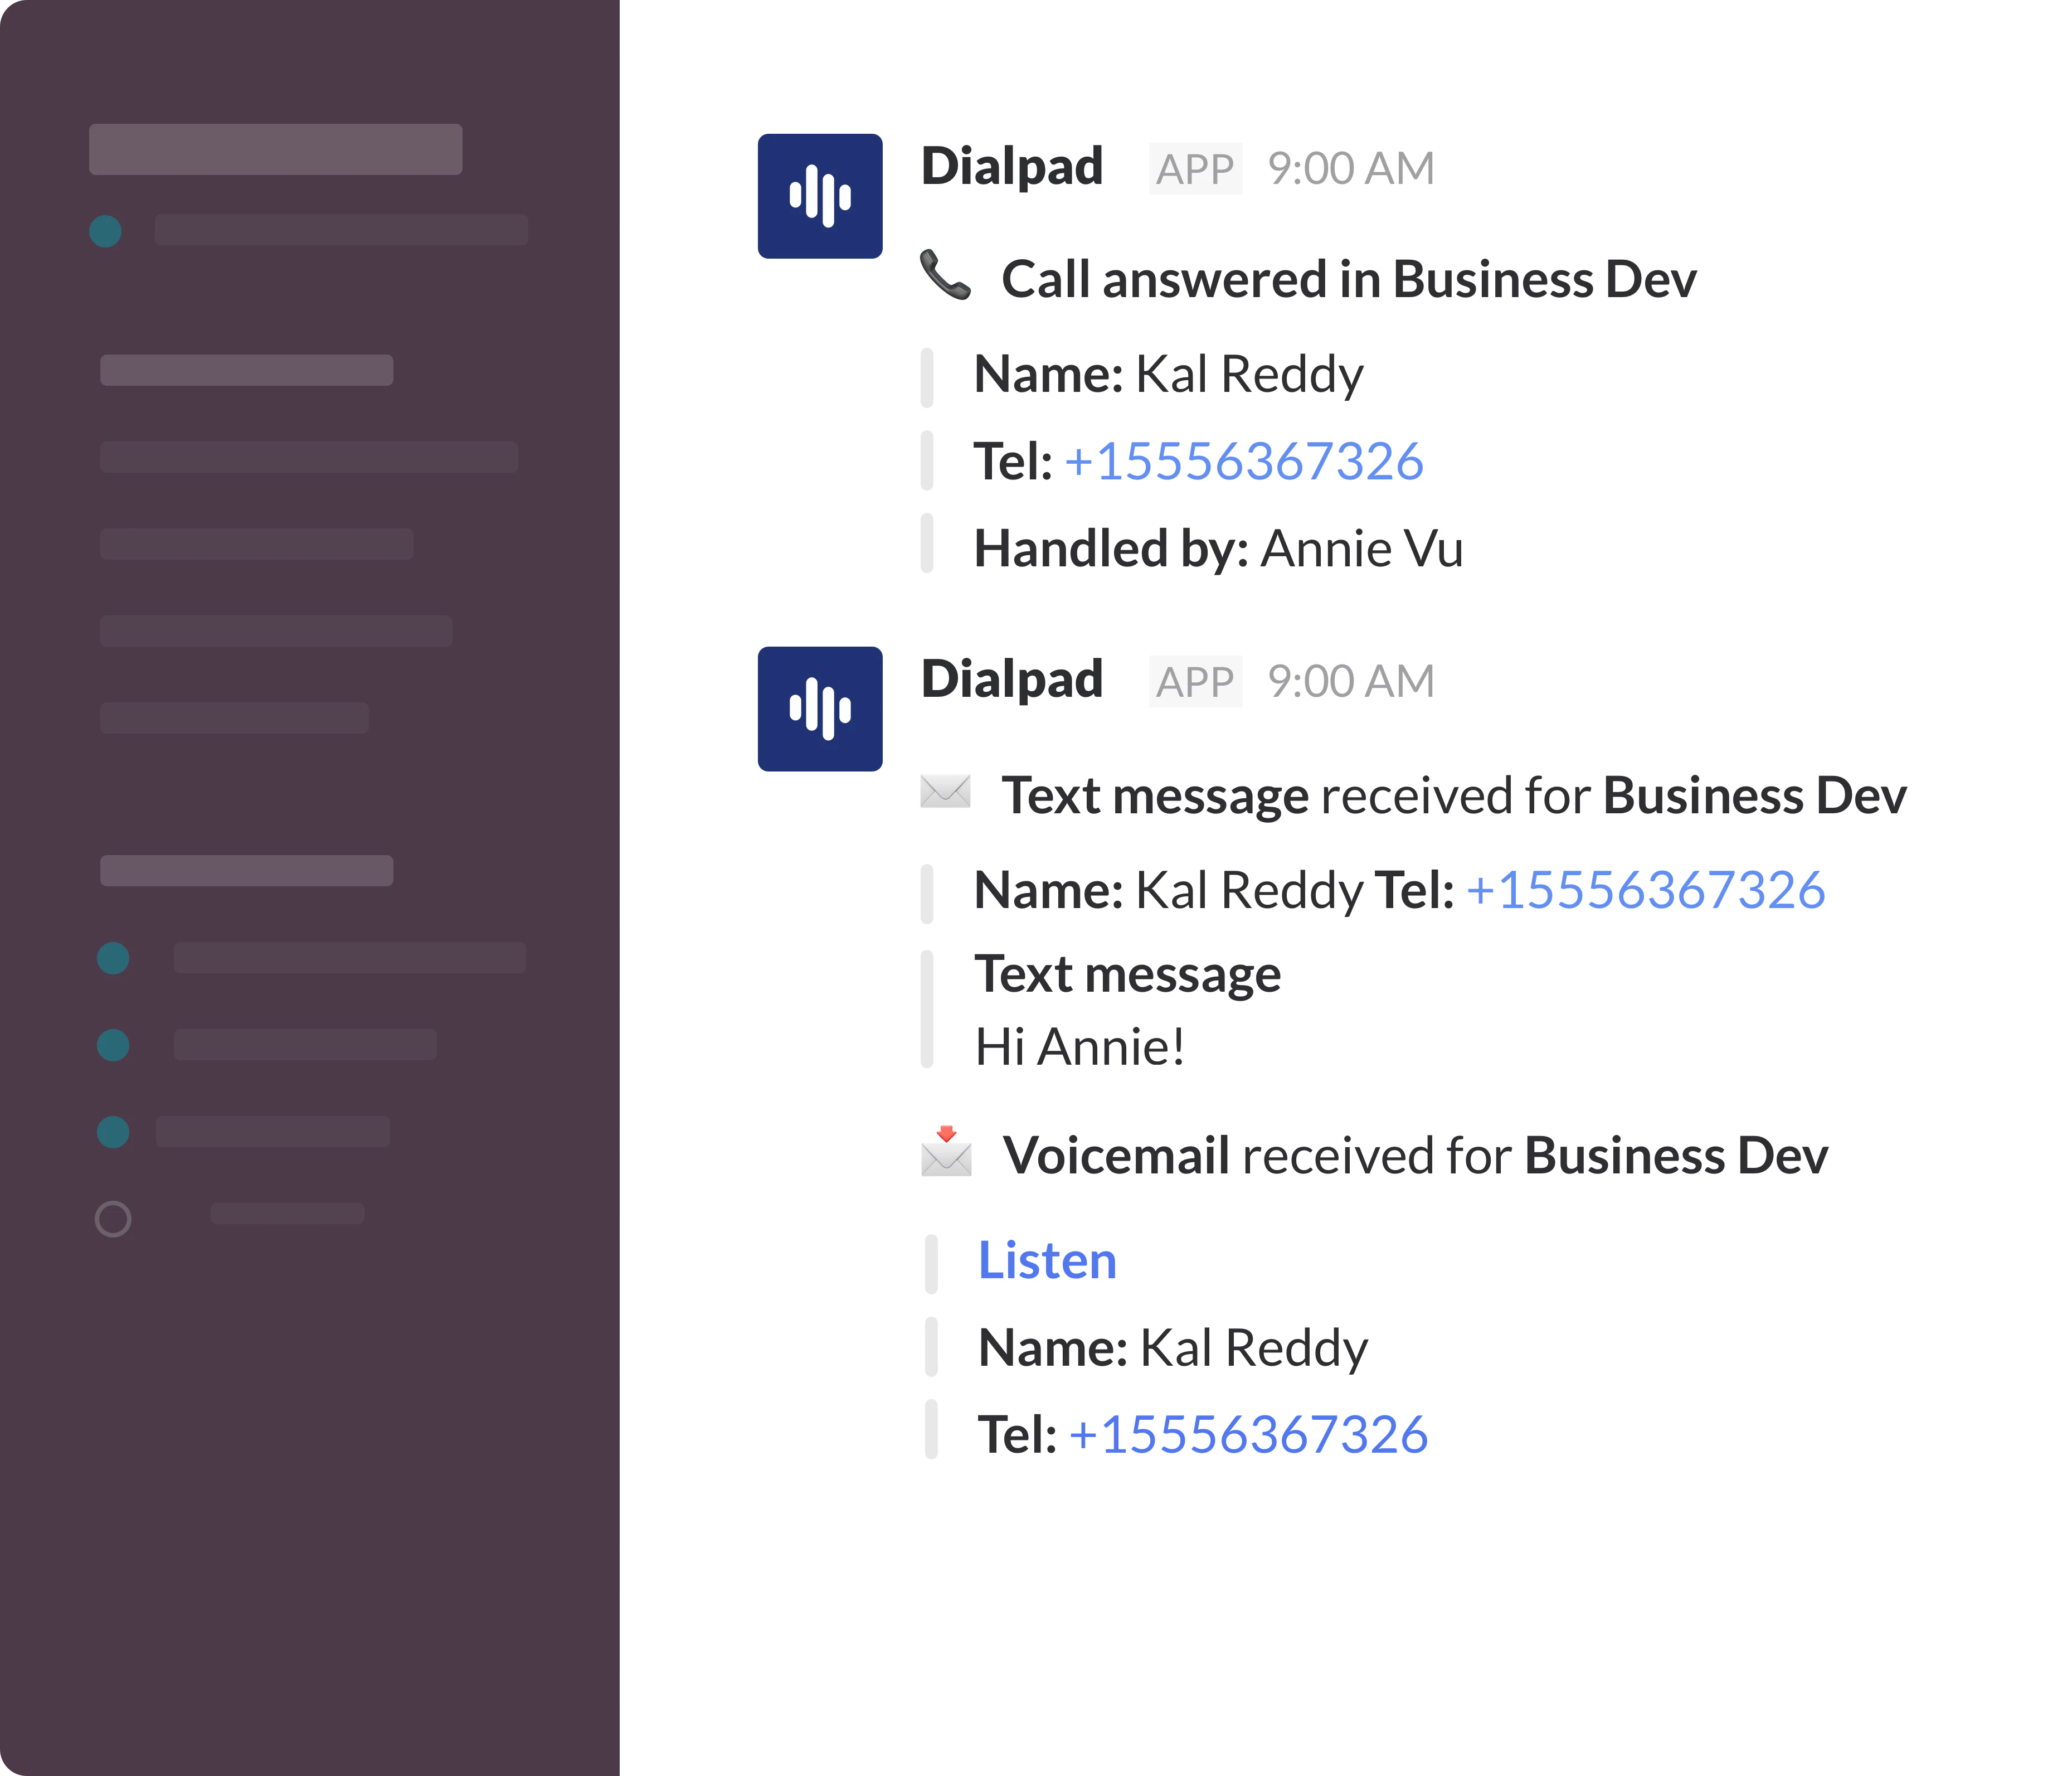The width and height of the screenshot is (2072, 1776).
Task: Select the second teal-dot sidebar entry
Action: (304, 1045)
